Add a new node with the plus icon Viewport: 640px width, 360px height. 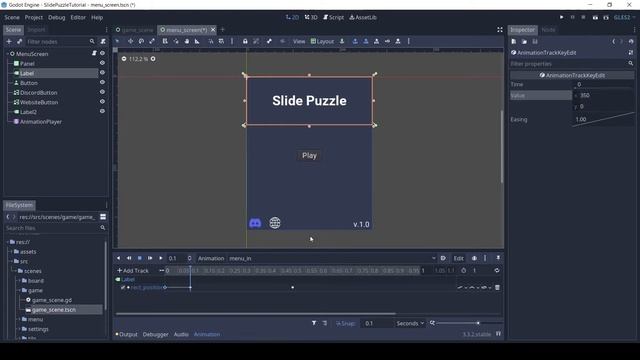(x=9, y=42)
